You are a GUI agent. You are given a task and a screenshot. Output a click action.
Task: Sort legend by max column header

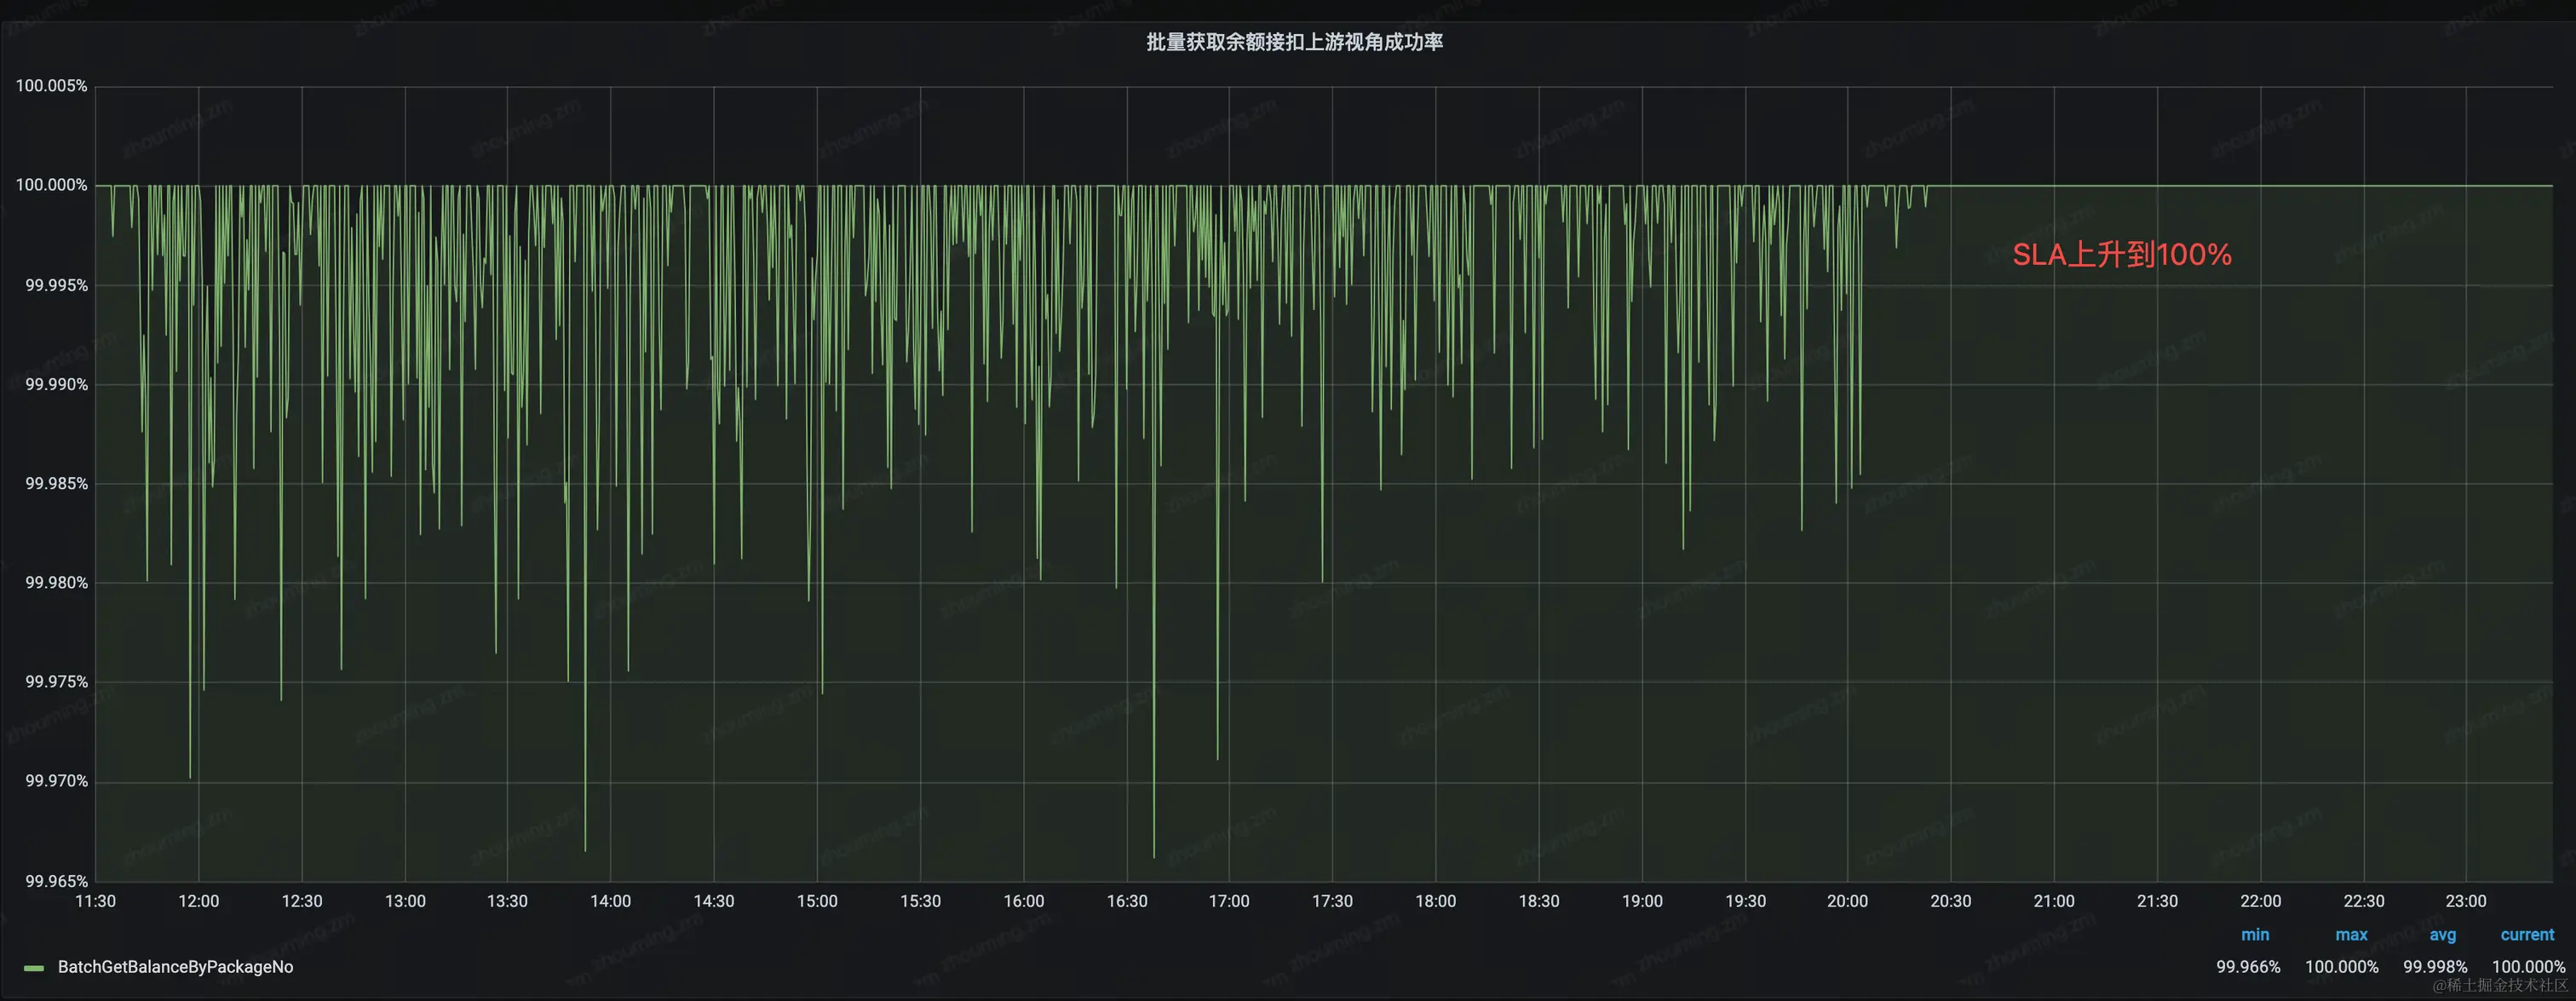[2351, 935]
